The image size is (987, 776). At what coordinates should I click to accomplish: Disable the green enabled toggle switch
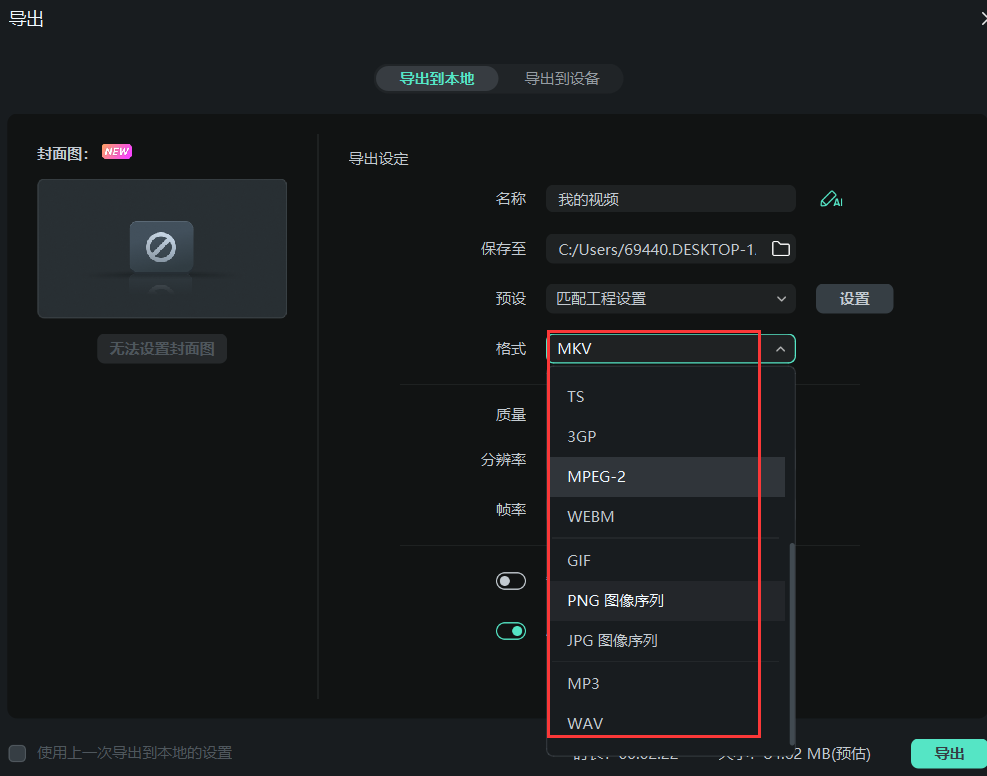pos(511,631)
